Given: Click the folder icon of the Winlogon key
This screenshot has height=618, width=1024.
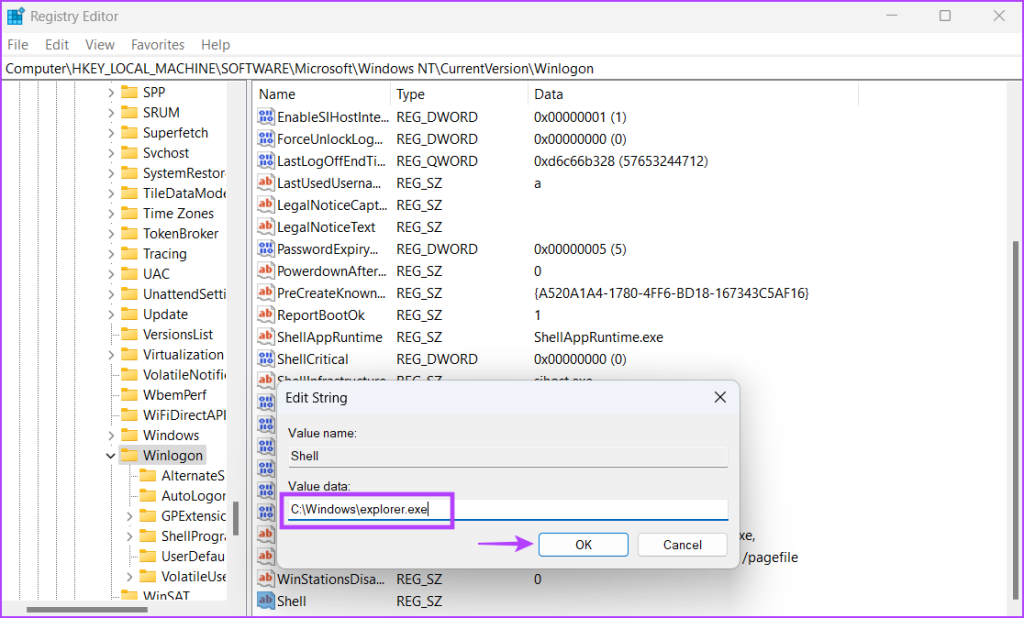Looking at the screenshot, I should [130, 455].
